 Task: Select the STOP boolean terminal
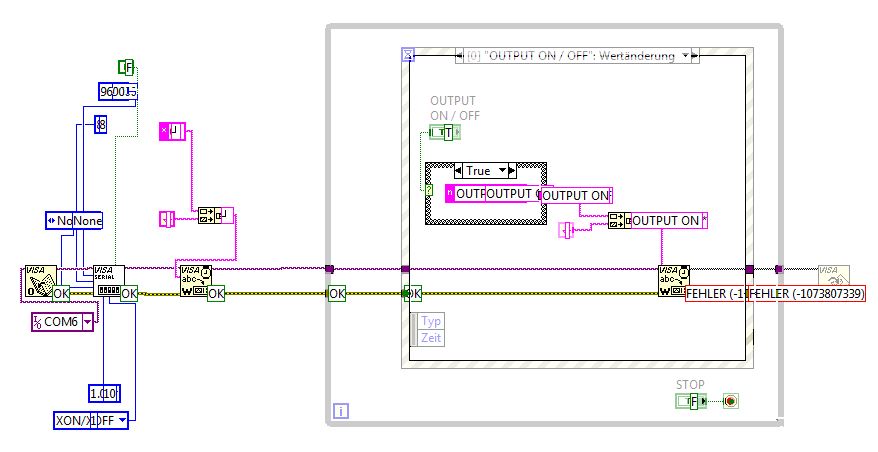(x=691, y=401)
